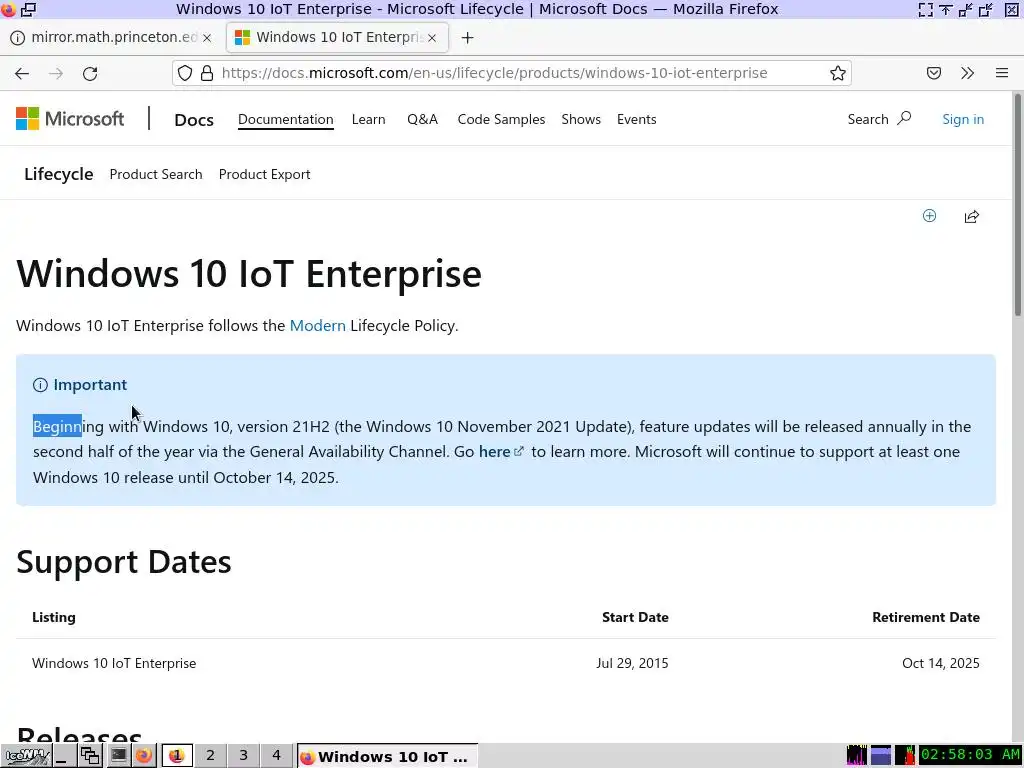Share this page via the share icon
The image size is (1024, 768).
[x=972, y=216]
